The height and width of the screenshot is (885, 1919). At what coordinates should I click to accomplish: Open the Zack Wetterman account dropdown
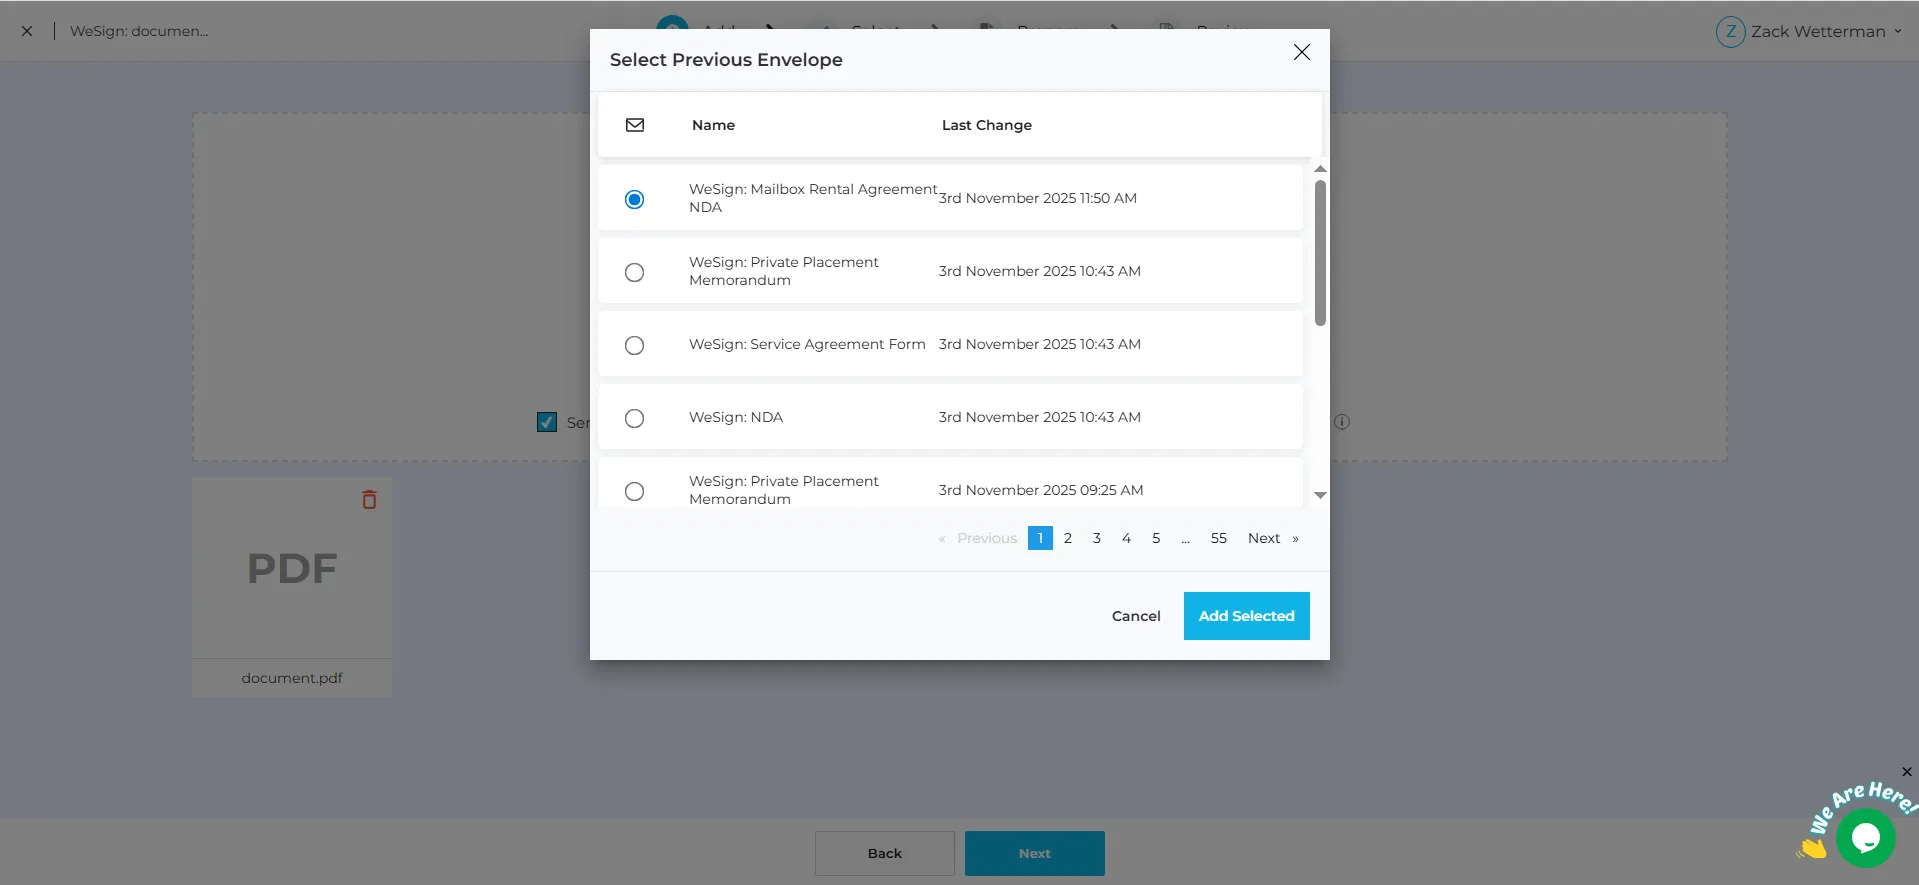pyautogui.click(x=1897, y=32)
